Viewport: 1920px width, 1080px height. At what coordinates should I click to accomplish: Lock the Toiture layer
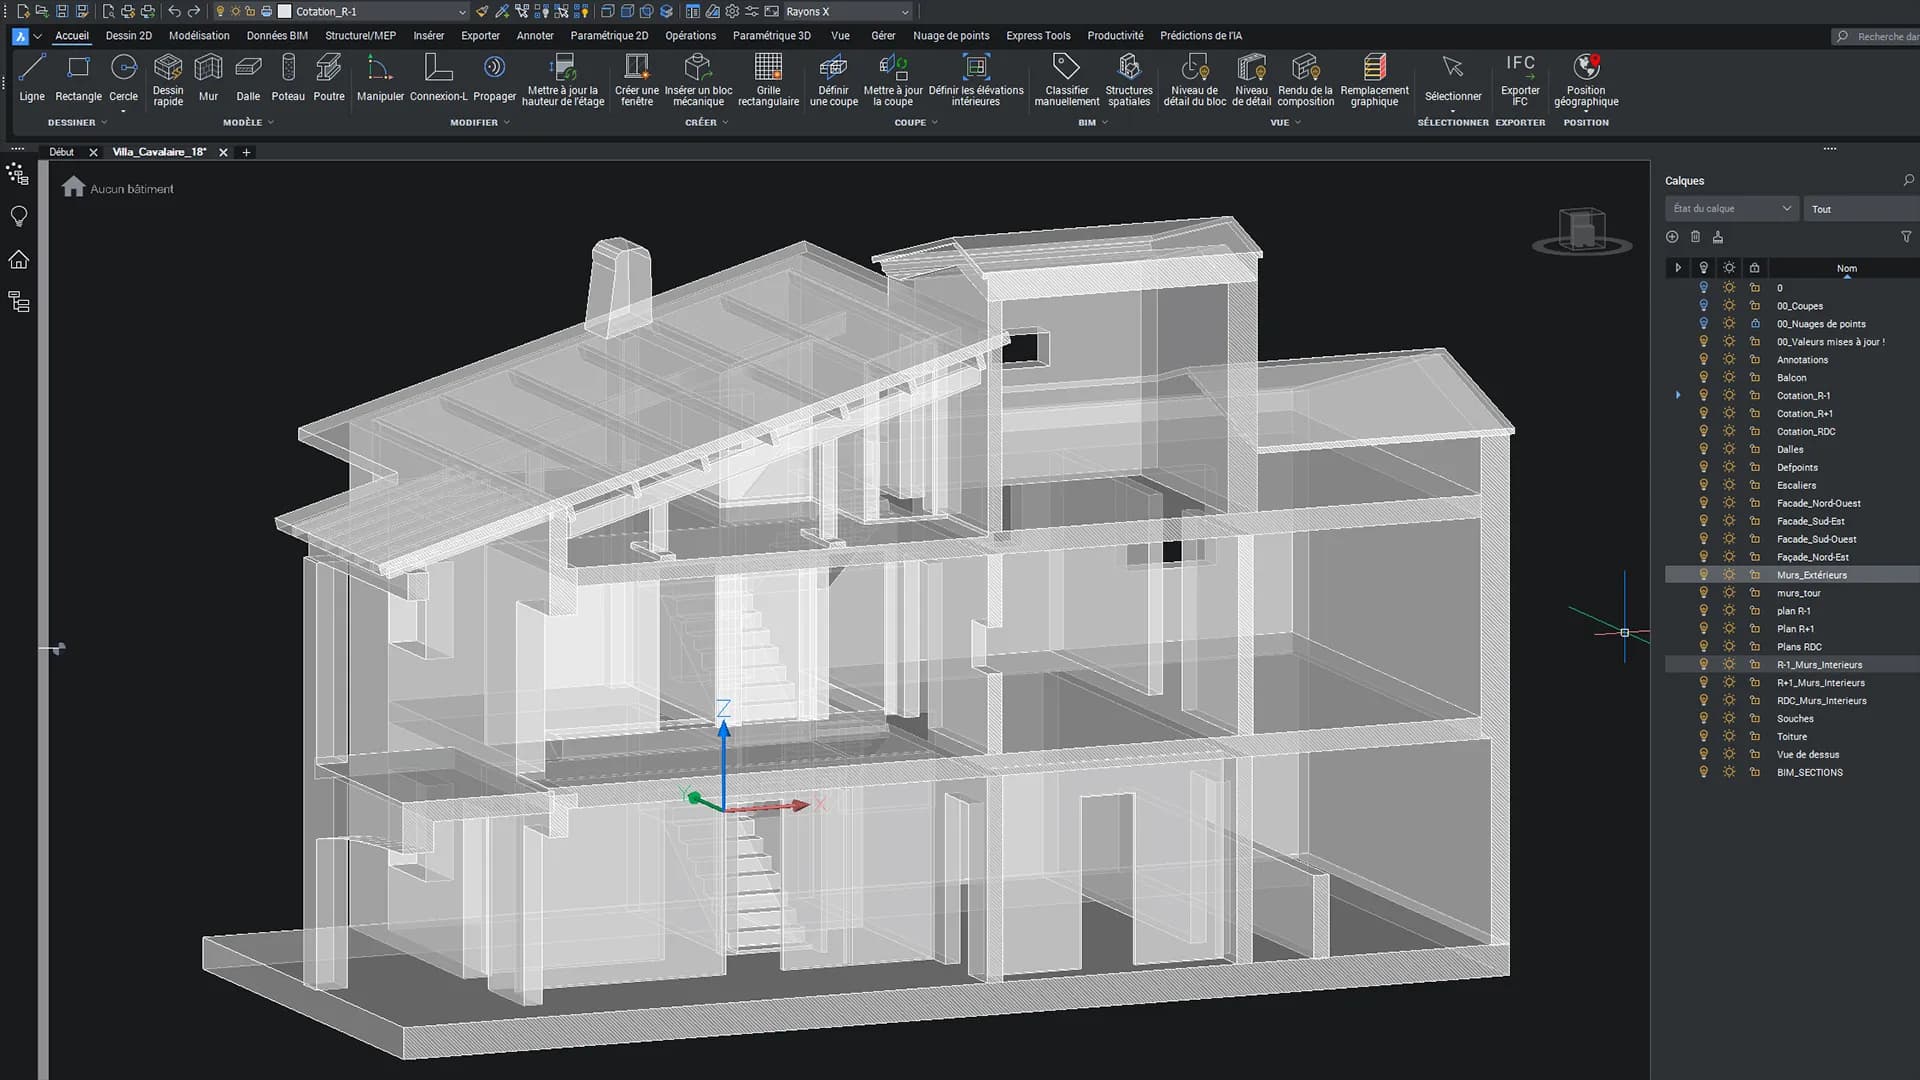click(1753, 736)
